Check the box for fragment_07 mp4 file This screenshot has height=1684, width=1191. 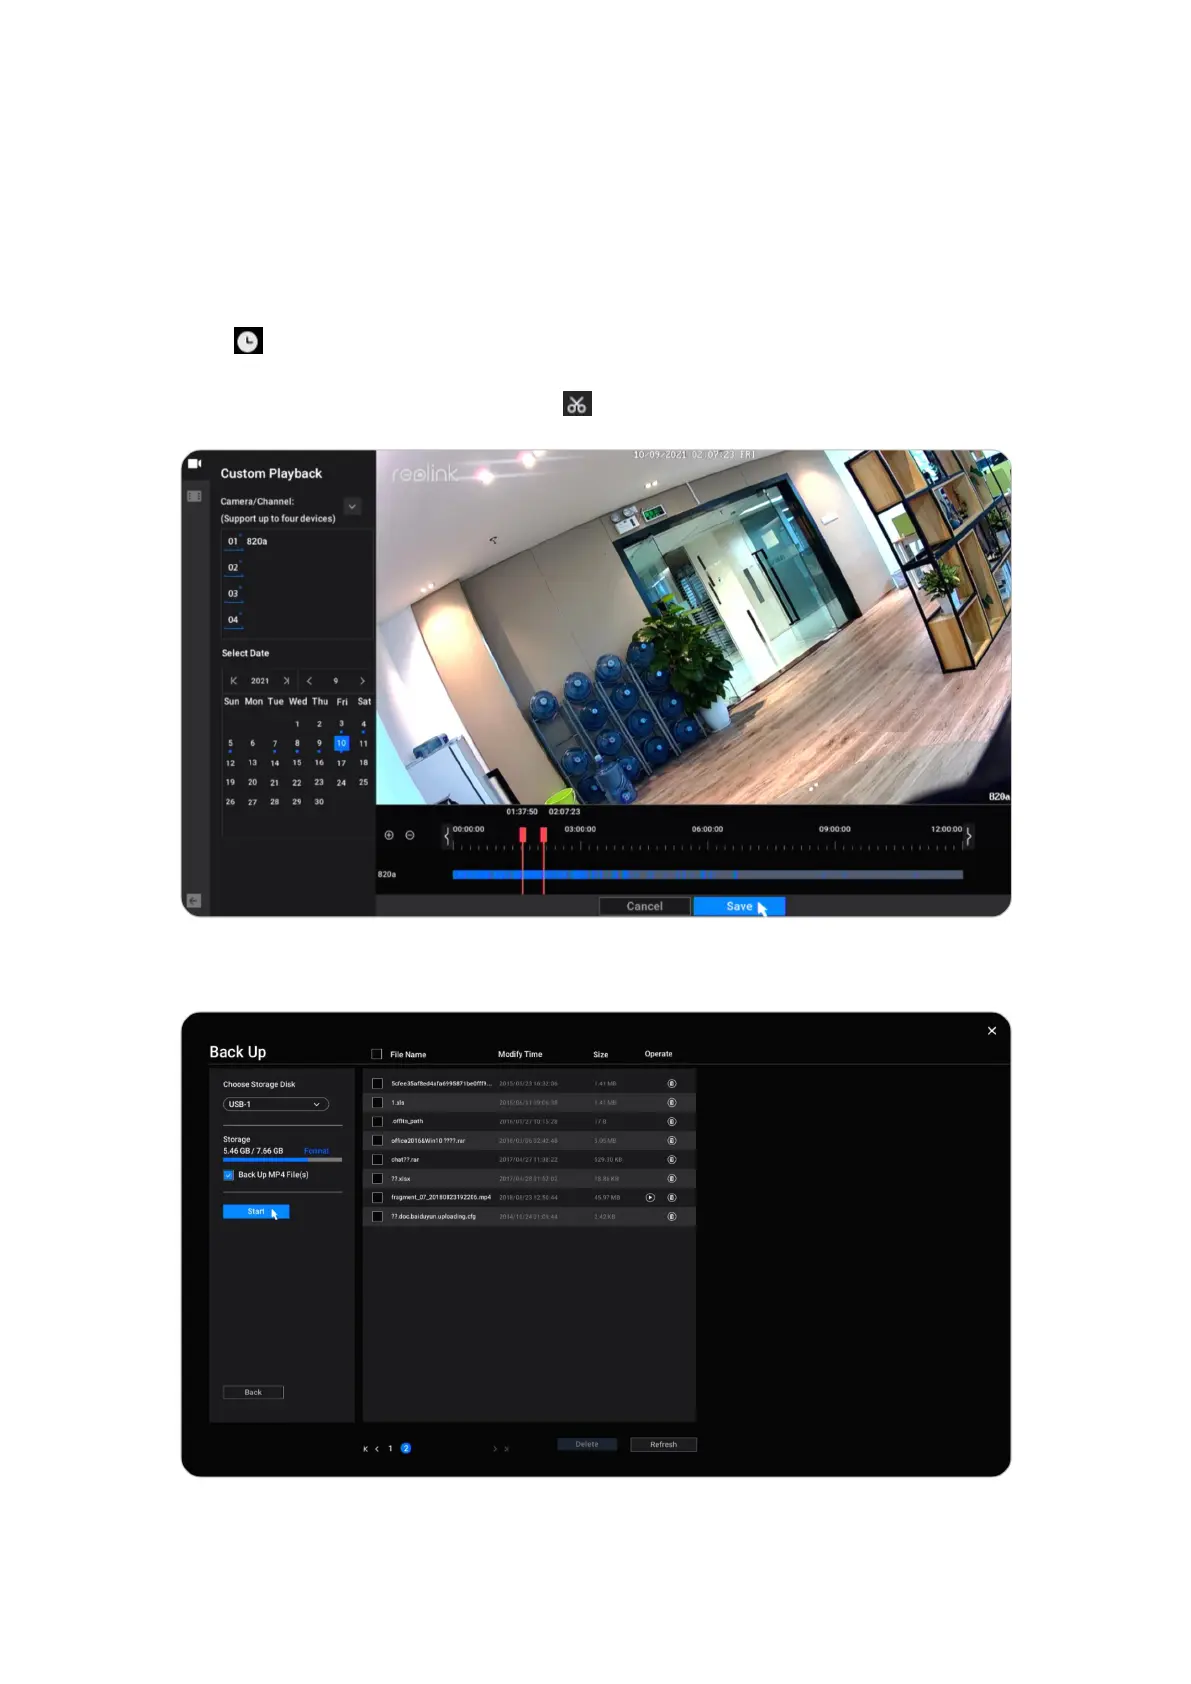(x=377, y=1197)
